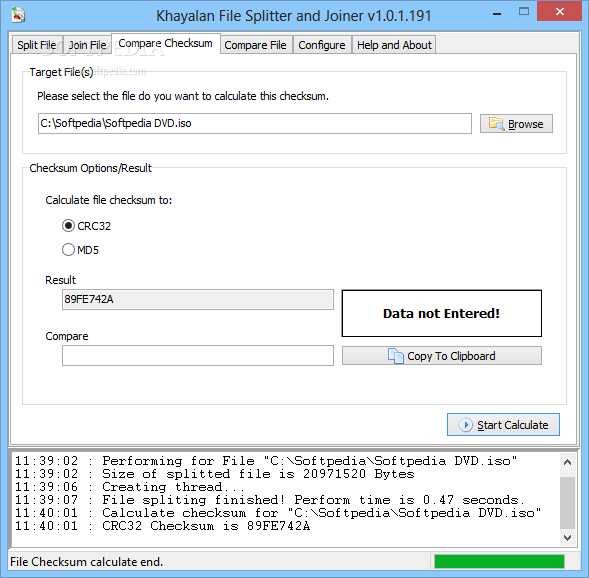Viewport: 589px width, 578px height.
Task: Switch to the Split File tab
Action: coord(37,45)
